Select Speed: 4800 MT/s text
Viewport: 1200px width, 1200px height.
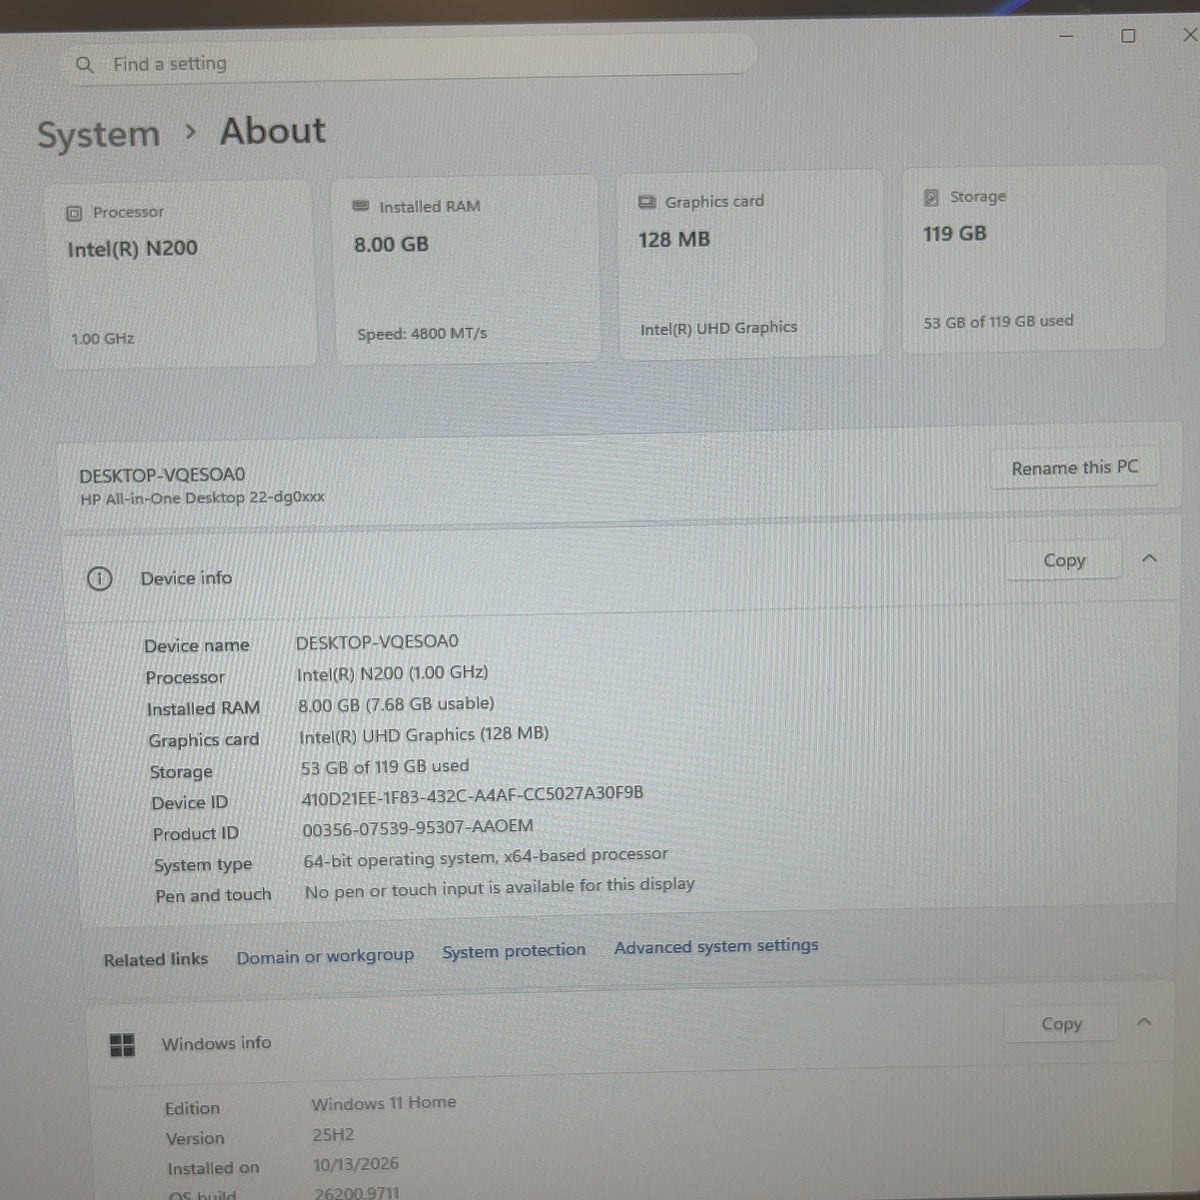pyautogui.click(x=422, y=334)
